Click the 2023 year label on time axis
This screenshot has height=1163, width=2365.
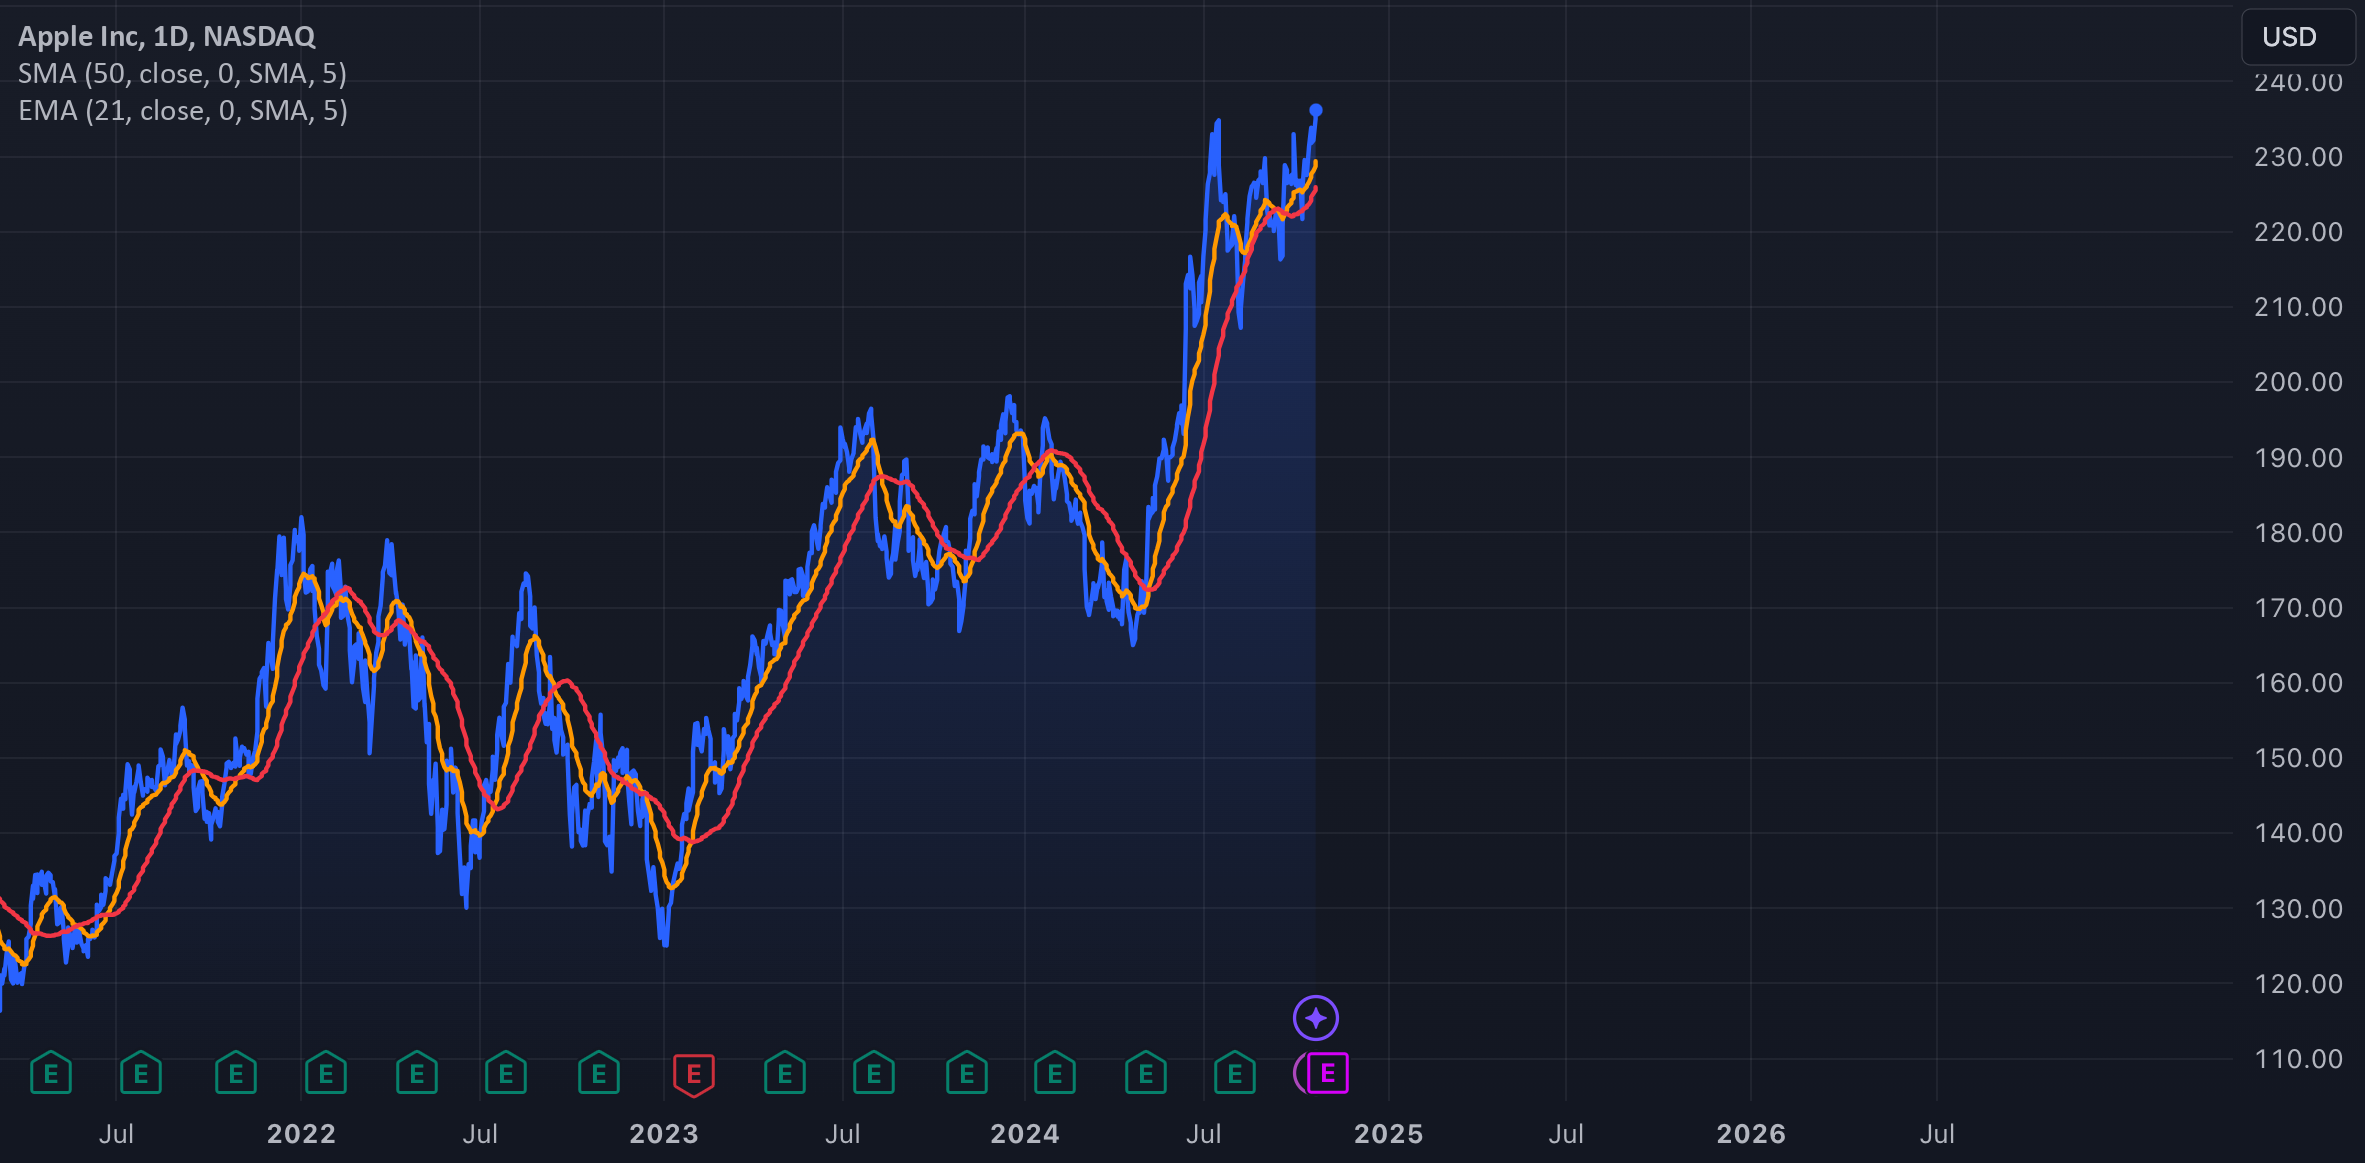(x=664, y=1134)
